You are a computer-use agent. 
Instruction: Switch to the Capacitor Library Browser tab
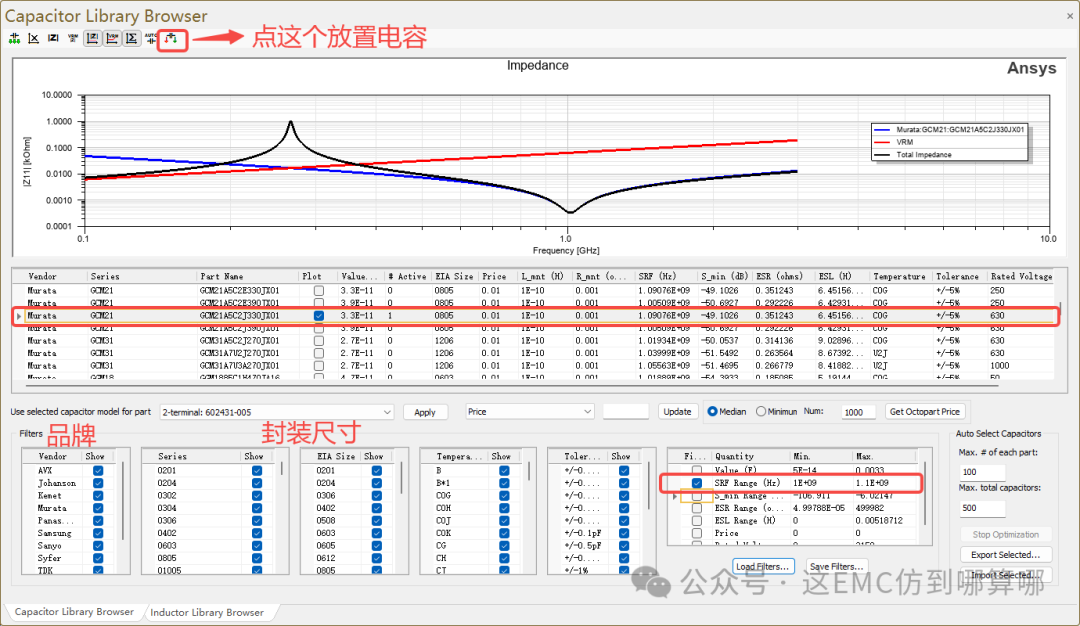[x=74, y=612]
